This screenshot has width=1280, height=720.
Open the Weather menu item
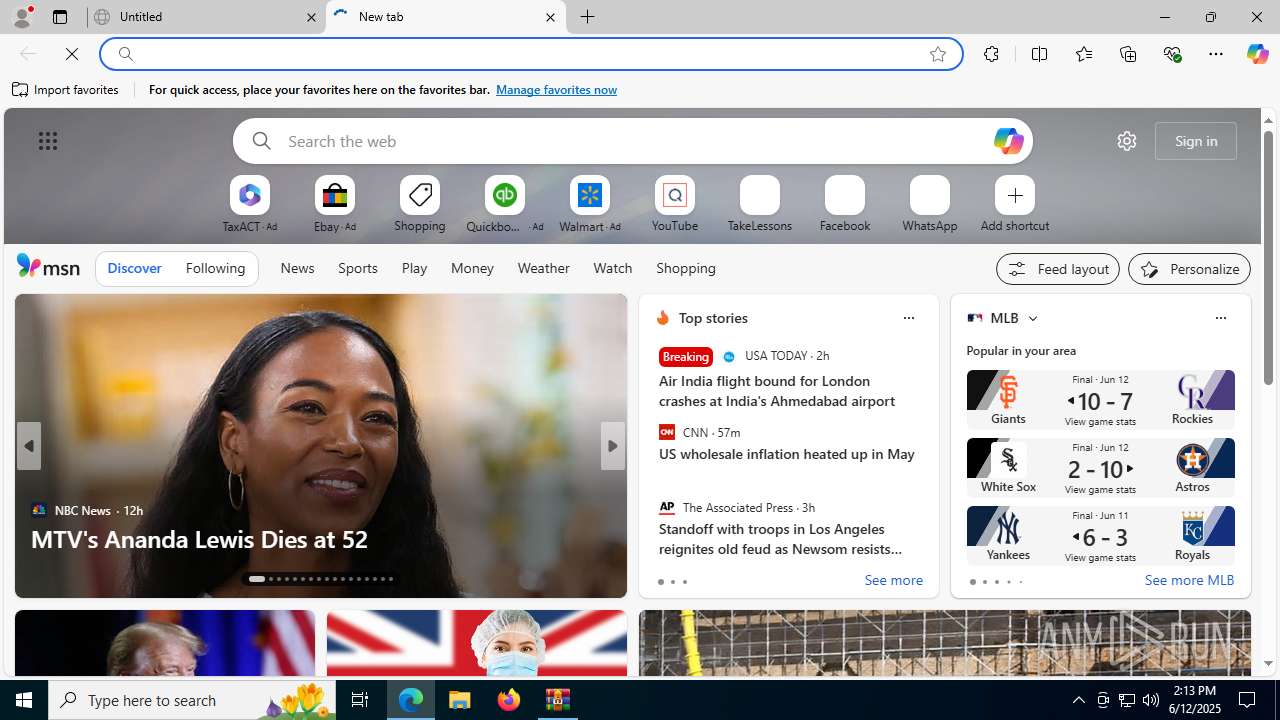tap(543, 268)
